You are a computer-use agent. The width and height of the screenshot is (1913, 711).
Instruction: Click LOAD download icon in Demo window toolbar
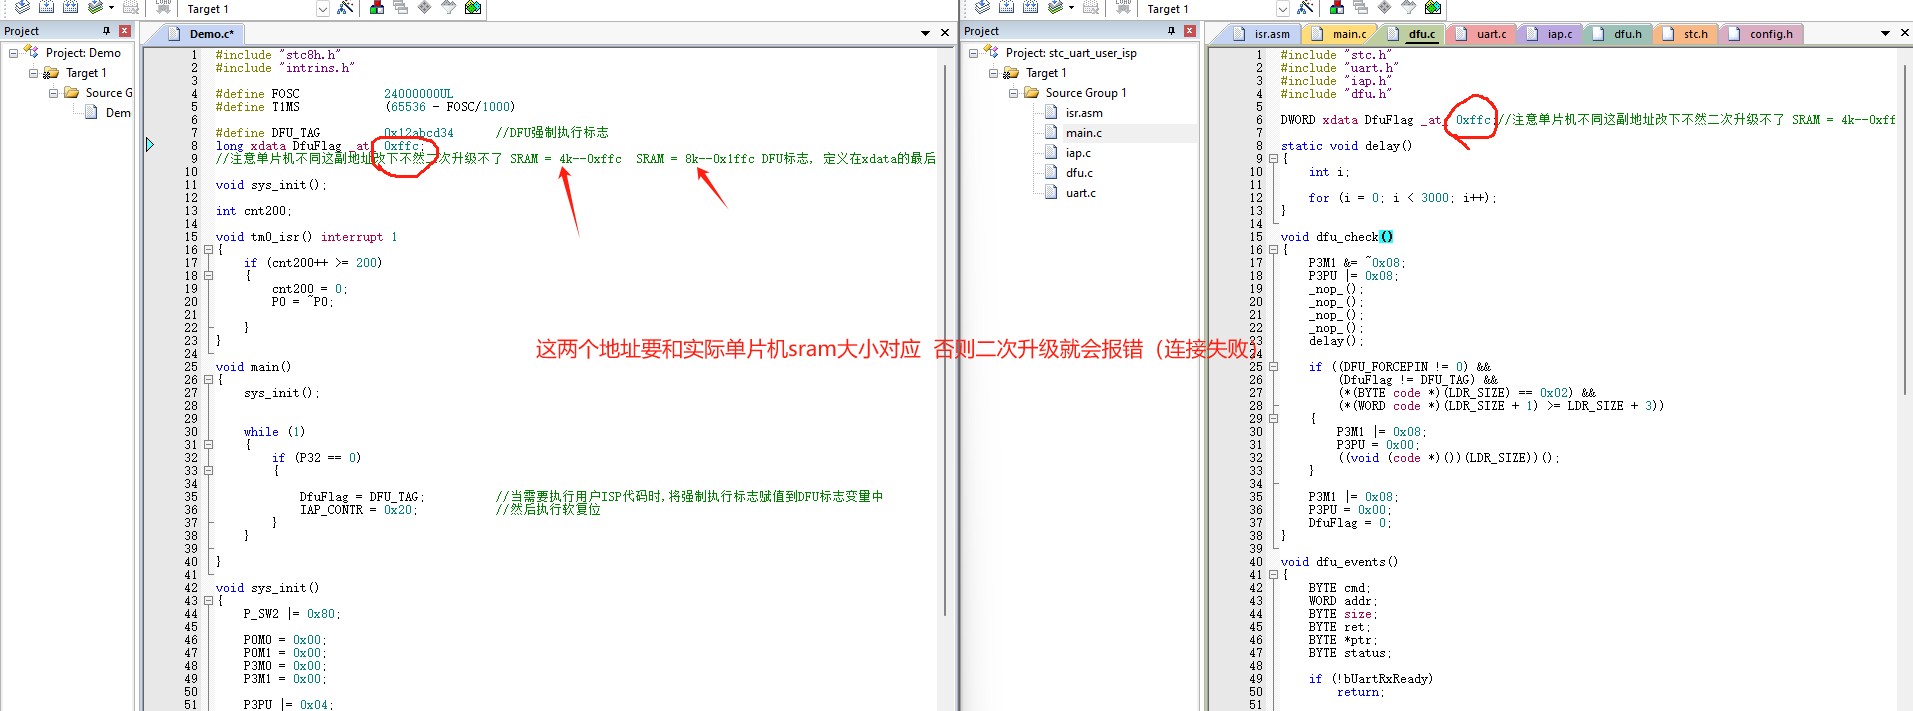(x=163, y=7)
